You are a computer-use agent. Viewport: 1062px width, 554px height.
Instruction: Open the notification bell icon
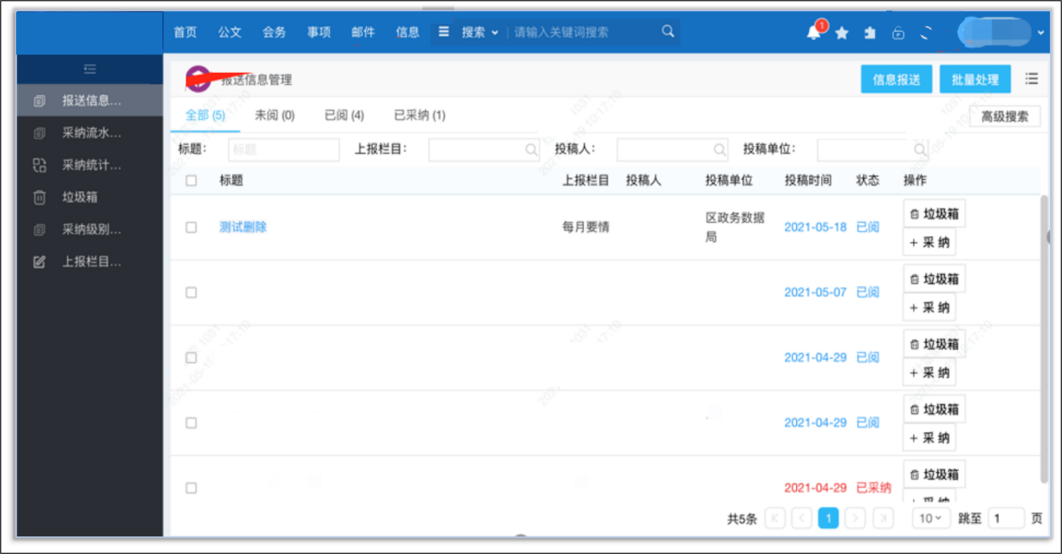coord(814,32)
